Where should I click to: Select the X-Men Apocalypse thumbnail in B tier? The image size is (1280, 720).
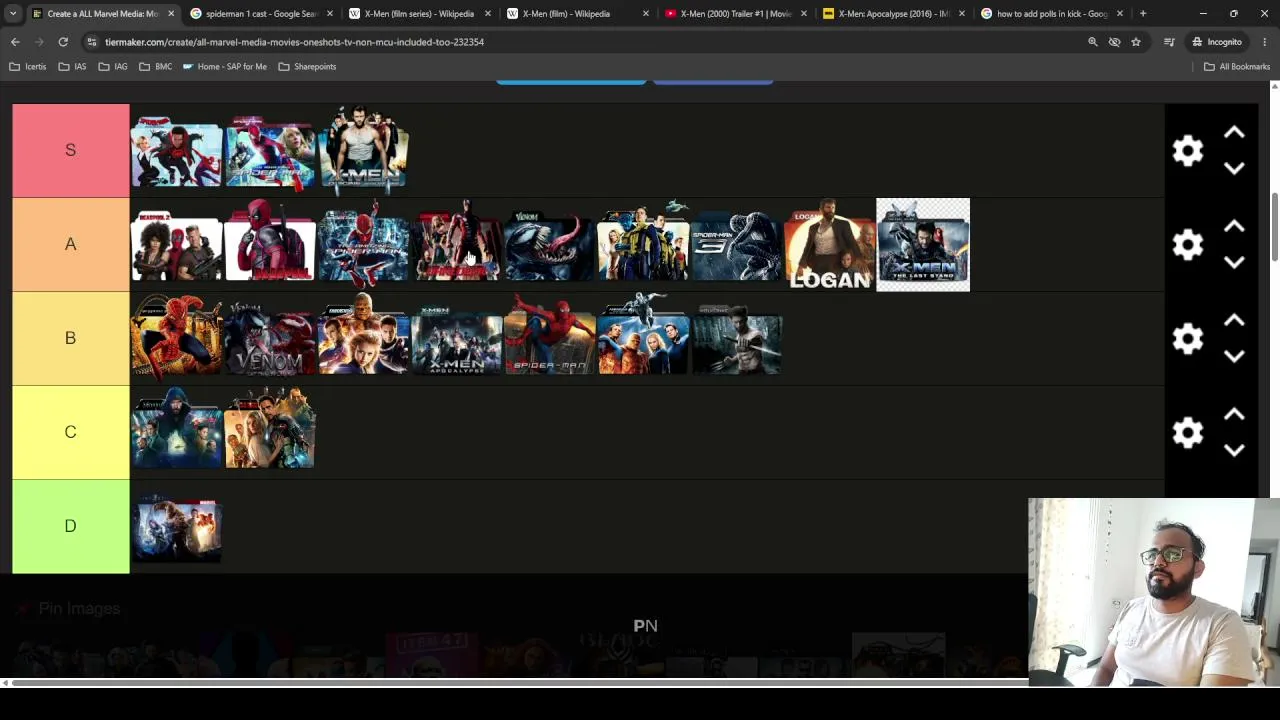[x=457, y=339]
